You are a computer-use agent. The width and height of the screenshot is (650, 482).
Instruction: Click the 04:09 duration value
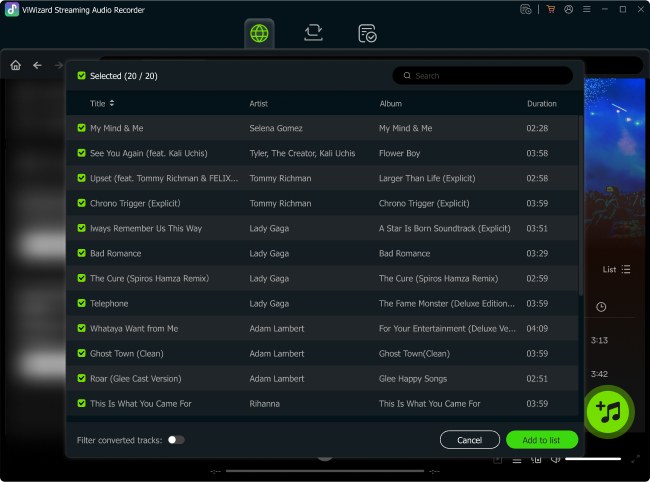(x=537, y=329)
